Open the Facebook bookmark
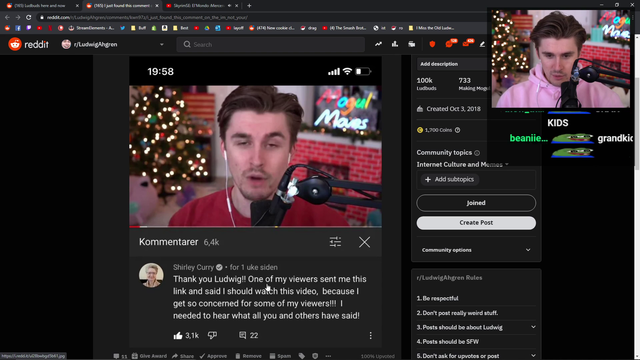This screenshot has width=640, height=360. pos(18,28)
